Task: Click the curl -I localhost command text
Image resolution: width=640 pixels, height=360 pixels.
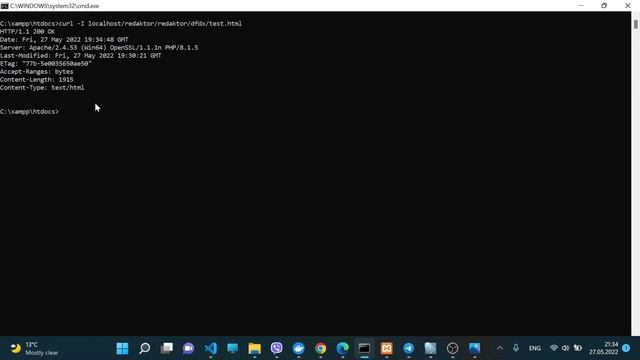Action: [150, 24]
